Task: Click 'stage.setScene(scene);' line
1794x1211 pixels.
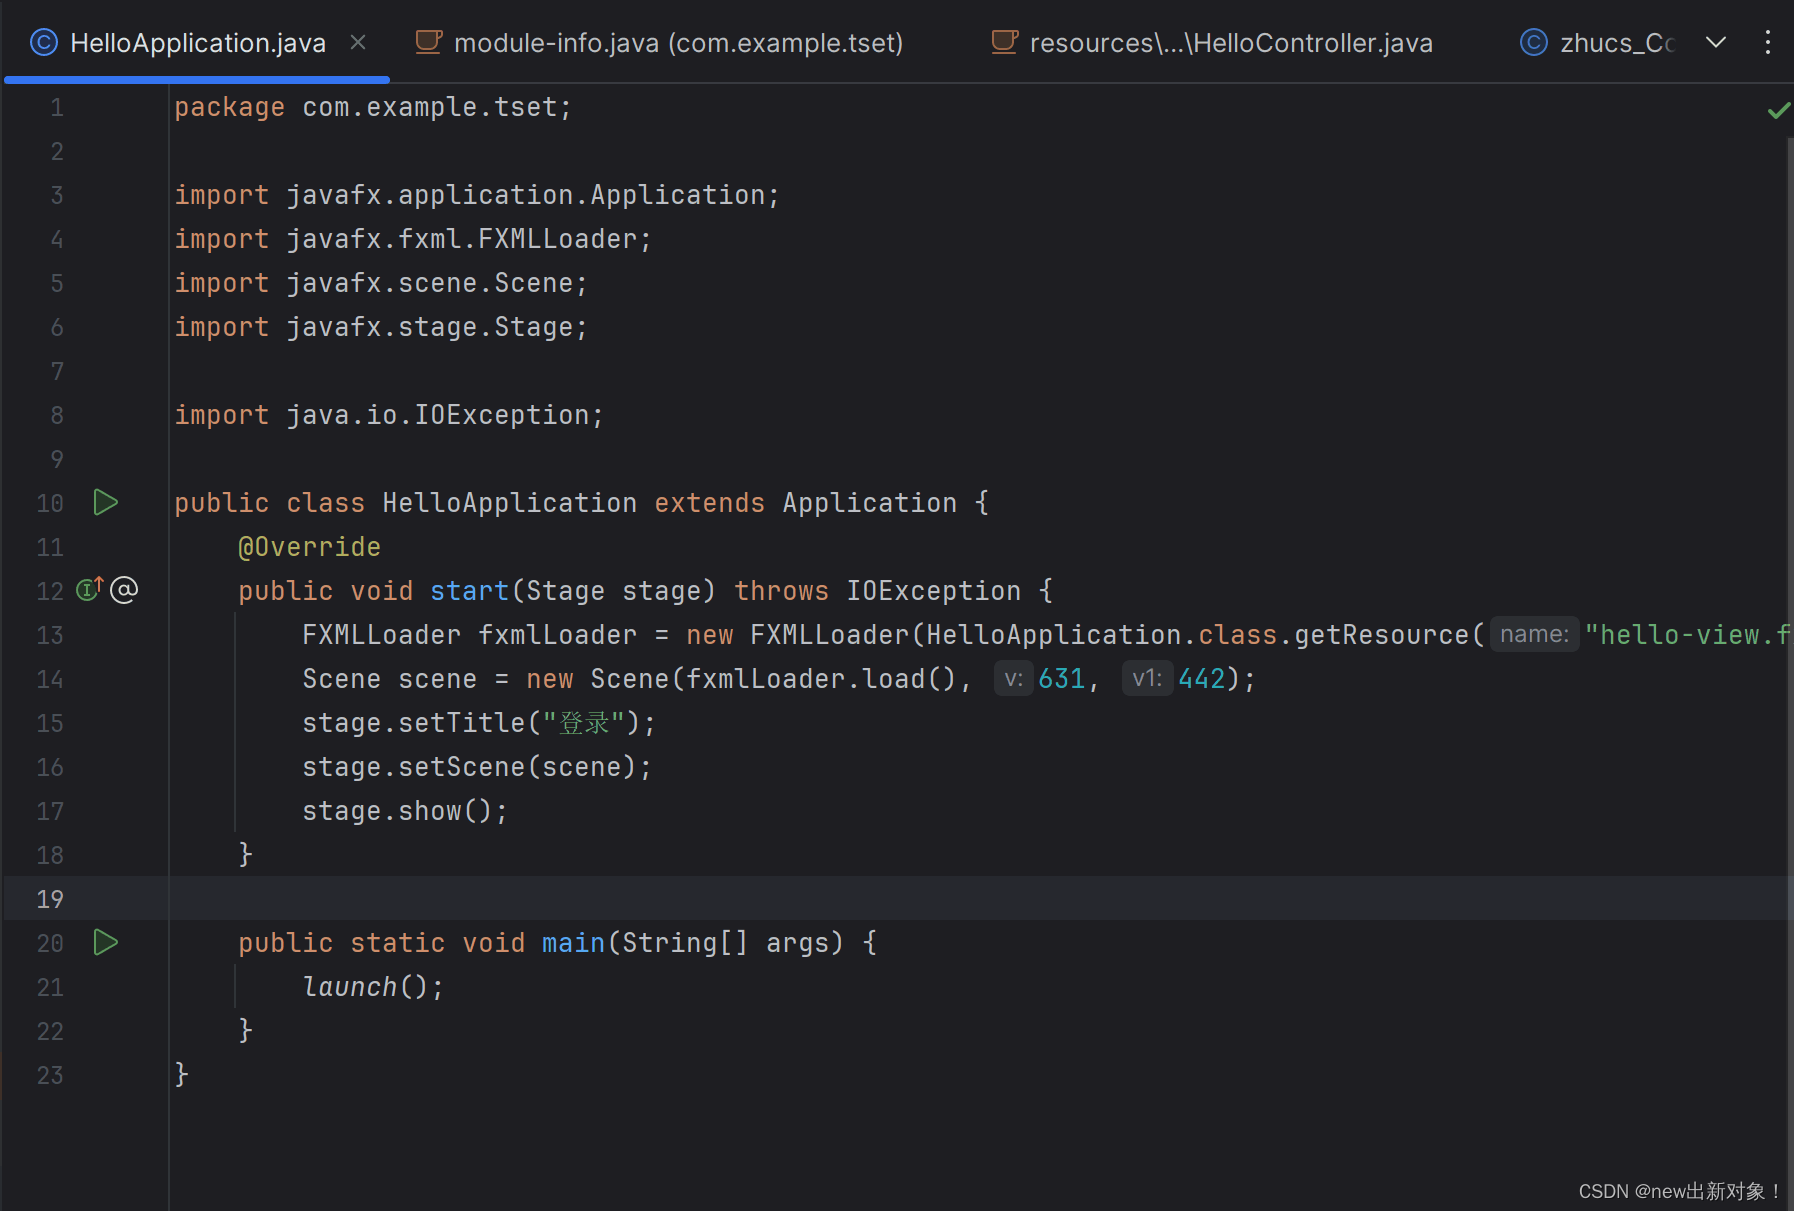Action: [477, 767]
